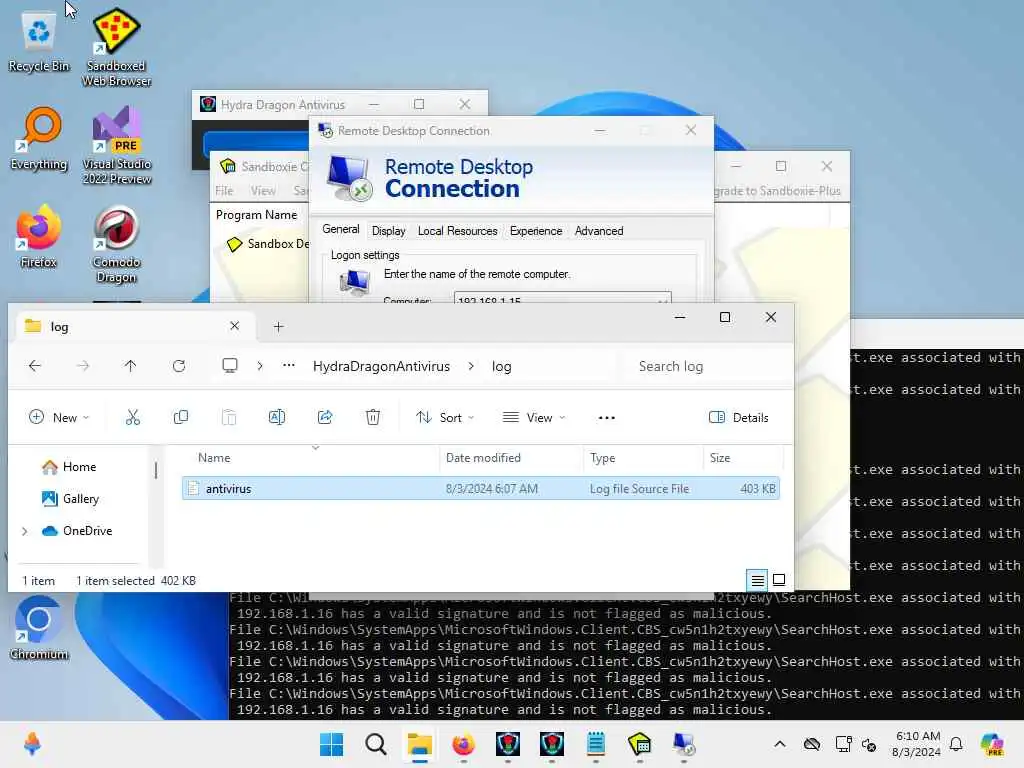Open Remote Desktop Connection taskbar icon
1024x768 pixels.
684,744
